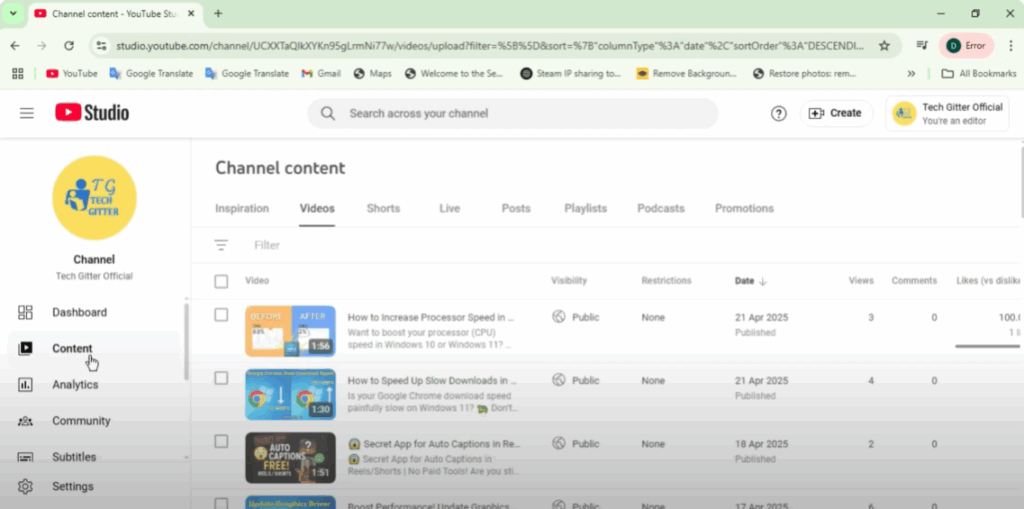Open the tab search dropdown arrow
Screen dimensions: 1024x509
point(13,14)
